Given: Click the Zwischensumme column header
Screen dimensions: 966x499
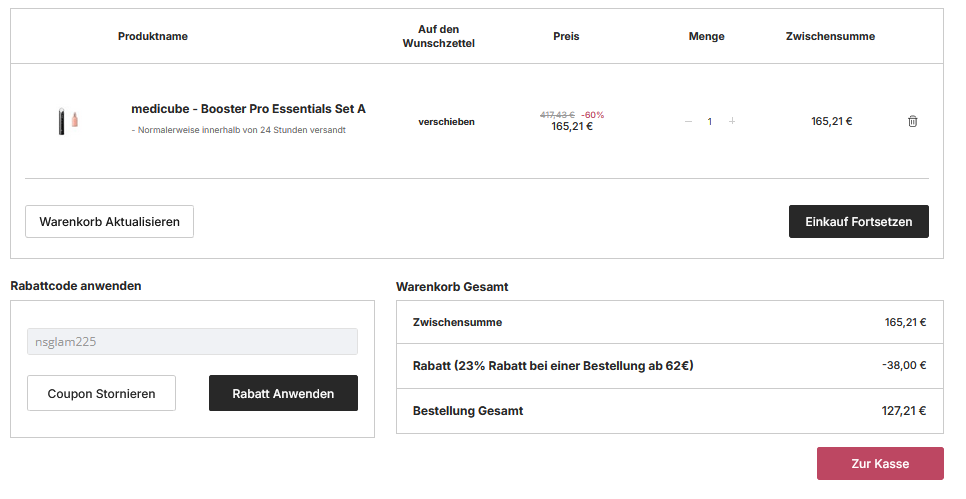Looking at the screenshot, I should click(830, 36).
